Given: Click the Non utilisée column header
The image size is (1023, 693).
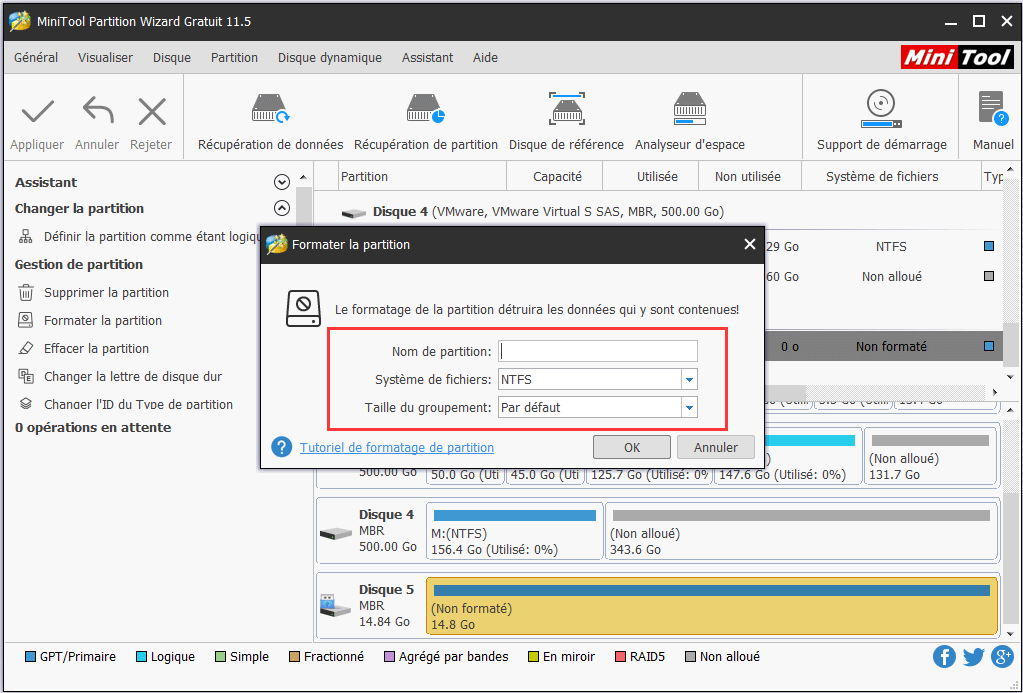Looking at the screenshot, I should (748, 176).
